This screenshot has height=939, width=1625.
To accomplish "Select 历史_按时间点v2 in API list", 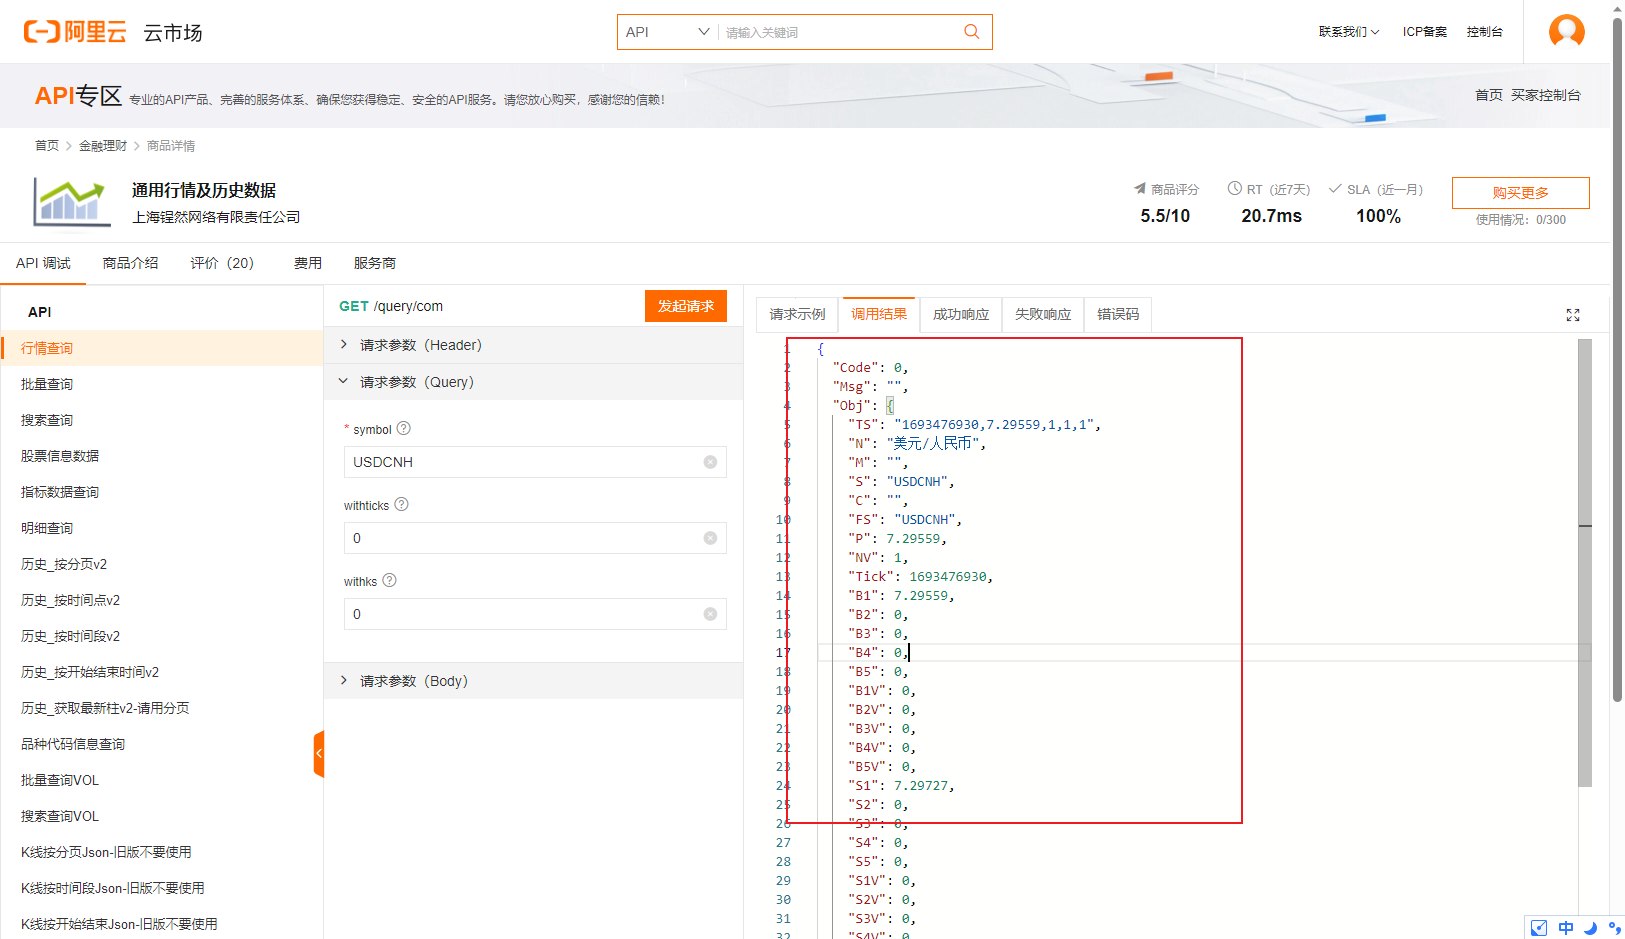I will (161, 600).
